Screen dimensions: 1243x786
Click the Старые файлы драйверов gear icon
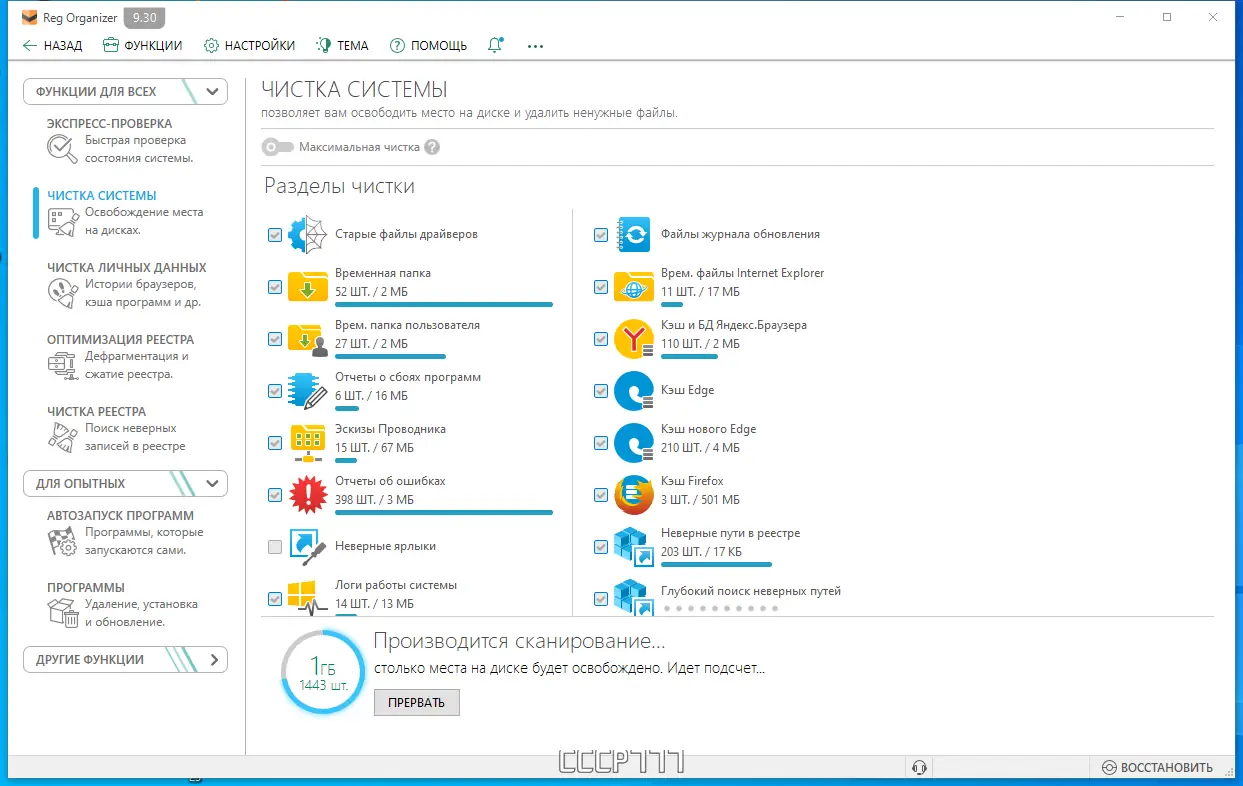(307, 235)
